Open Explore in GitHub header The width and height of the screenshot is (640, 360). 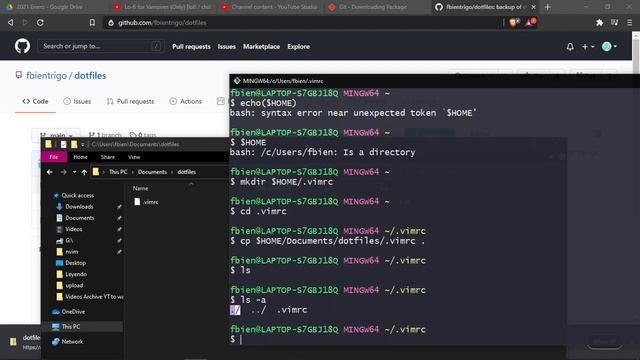point(298,47)
